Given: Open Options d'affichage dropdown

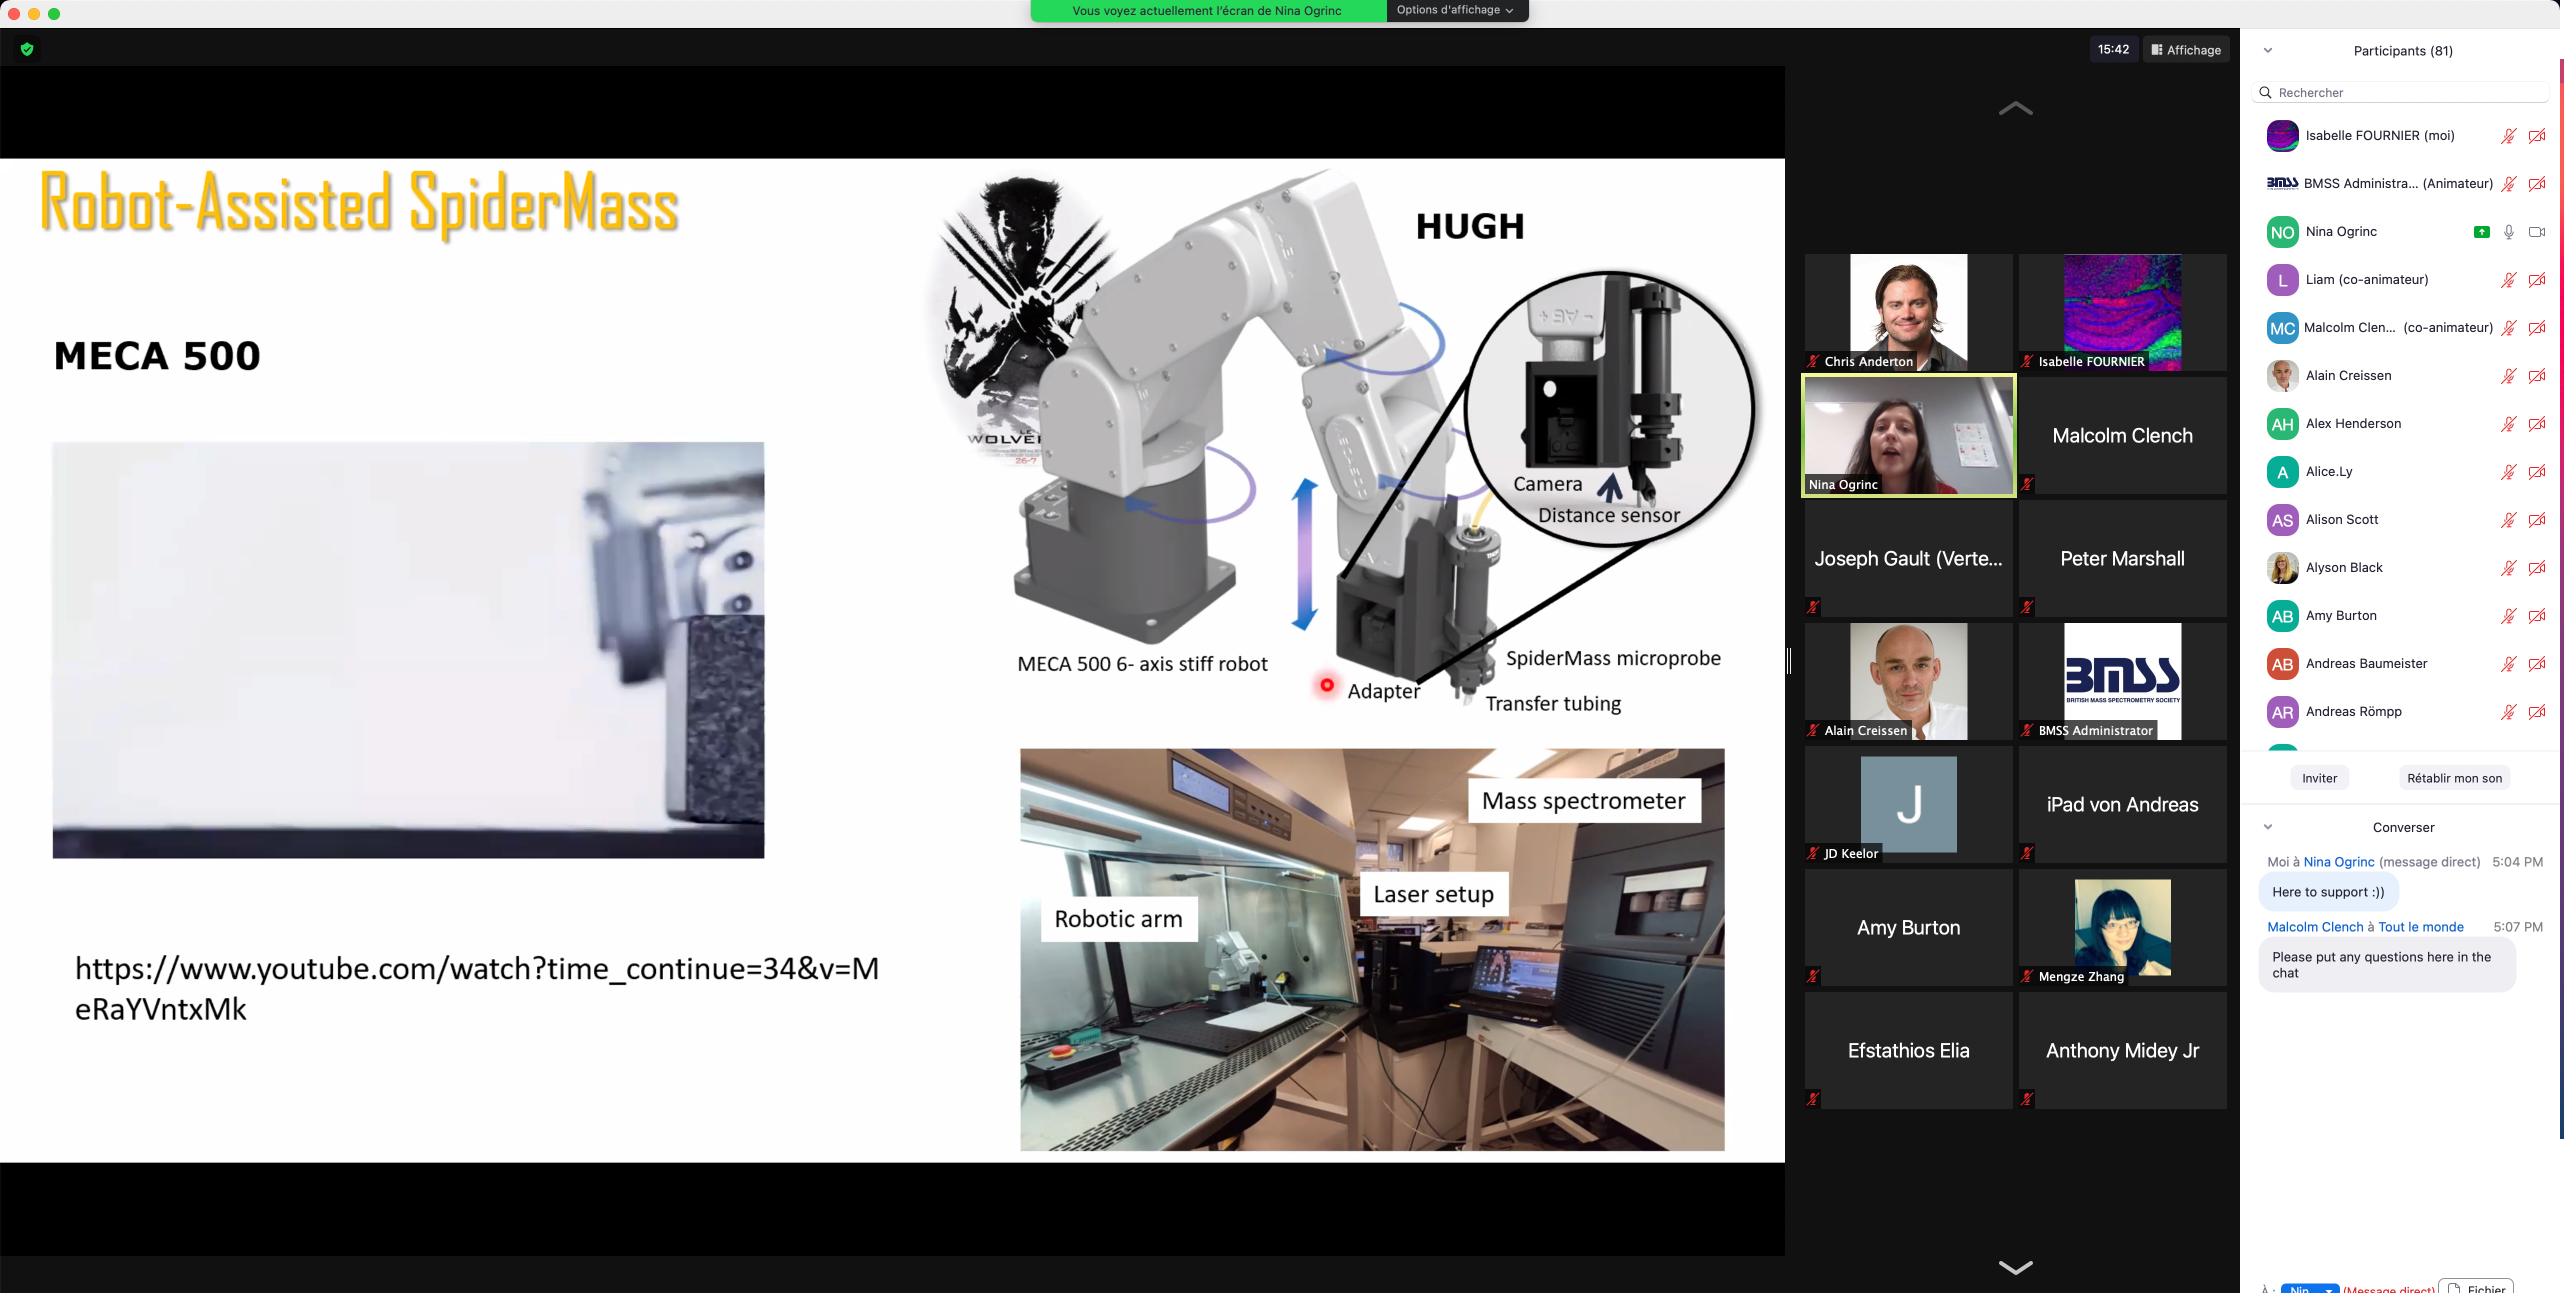Looking at the screenshot, I should (x=1455, y=10).
